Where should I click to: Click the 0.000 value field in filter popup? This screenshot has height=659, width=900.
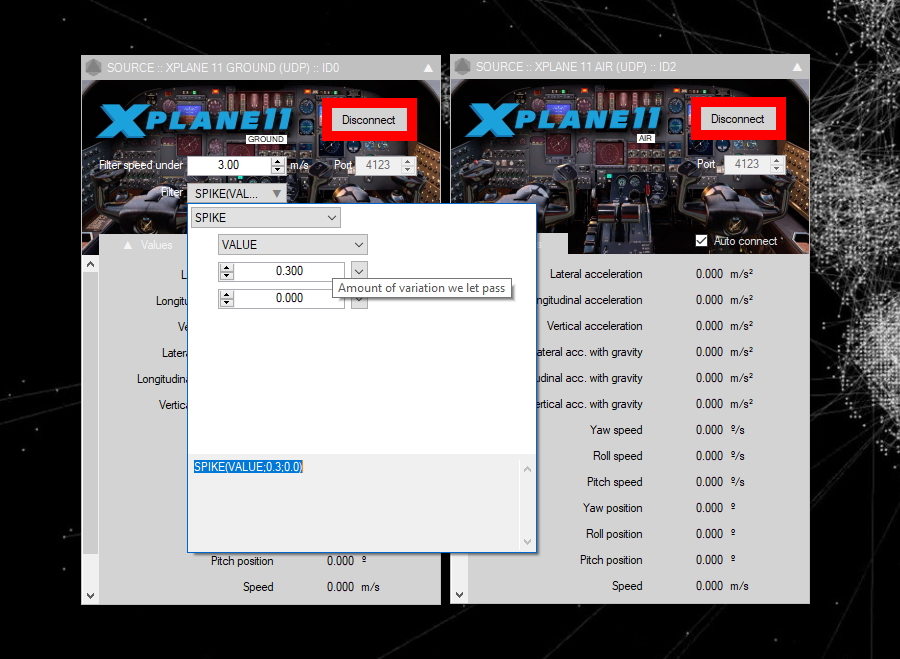pos(289,298)
